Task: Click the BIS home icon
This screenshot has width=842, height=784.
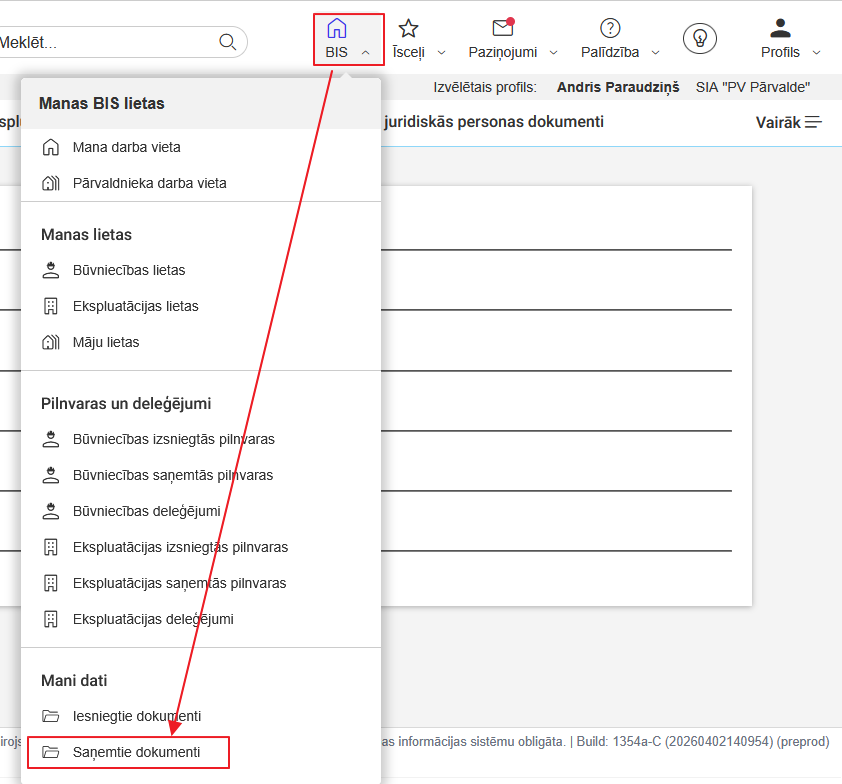Action: (x=337, y=29)
